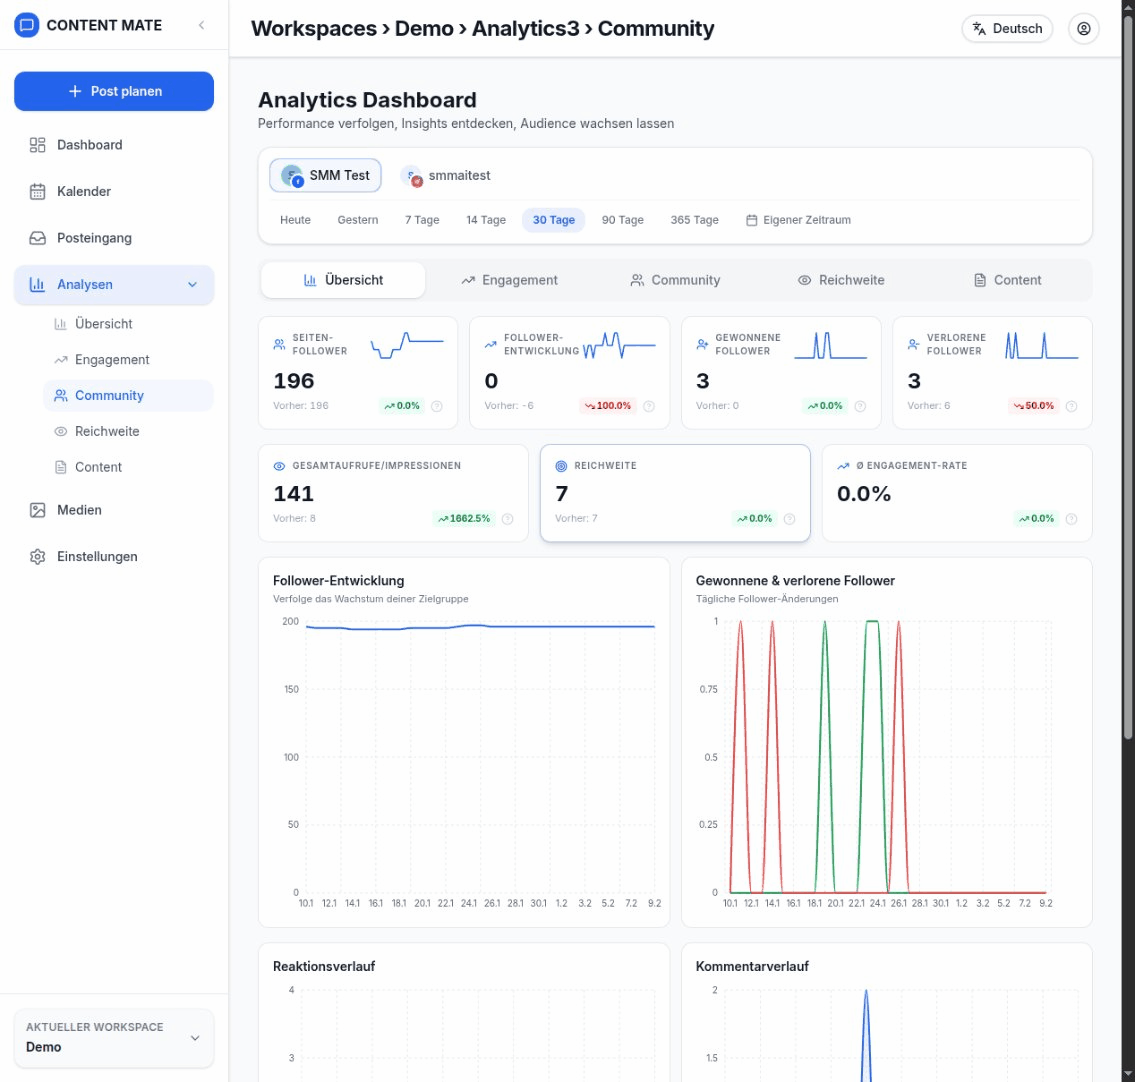The height and width of the screenshot is (1082, 1135).
Task: Collapse the sidebar with the chevron arrow
Action: pyautogui.click(x=201, y=25)
